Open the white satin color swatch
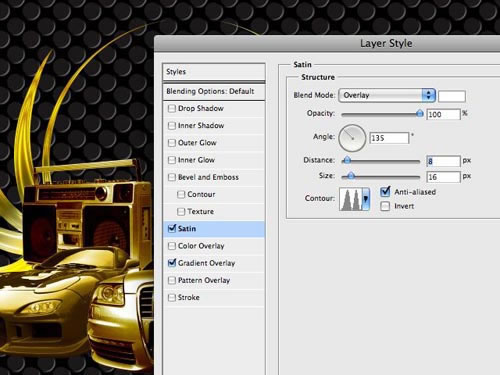The width and height of the screenshot is (500, 375). (x=452, y=96)
